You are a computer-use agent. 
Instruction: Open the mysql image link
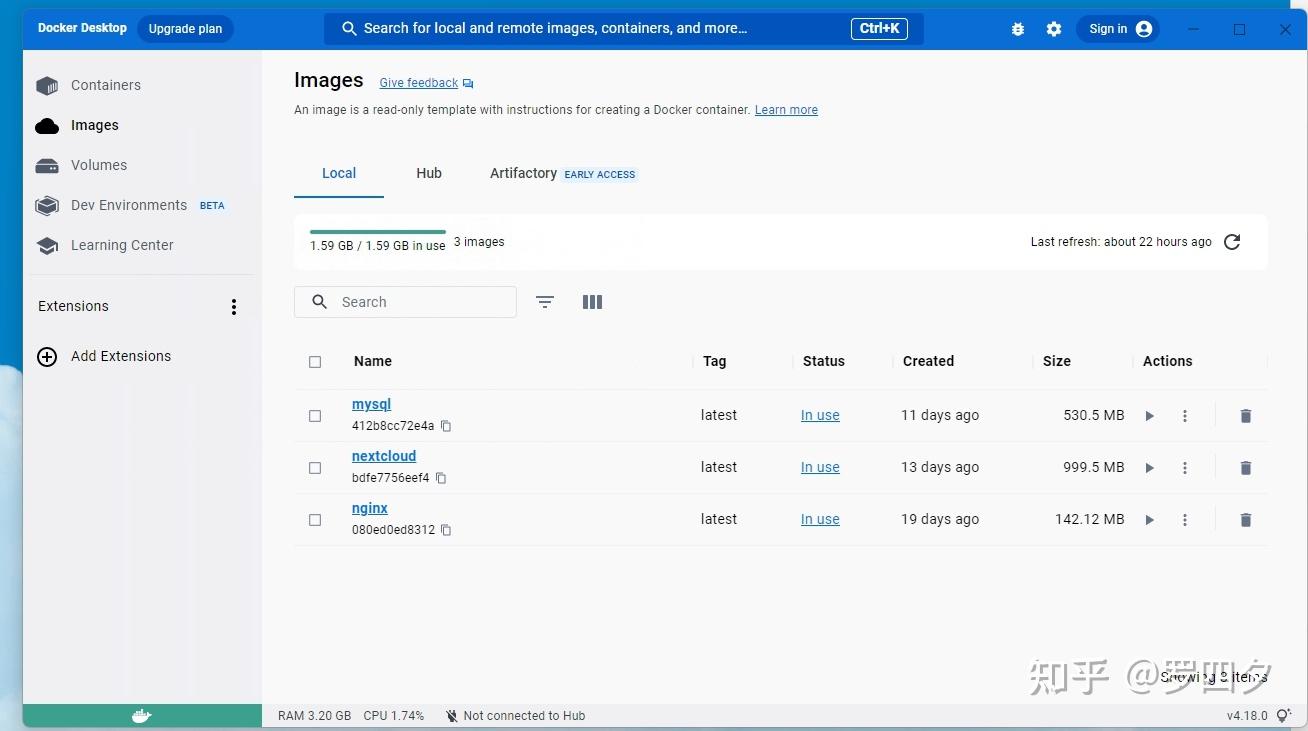tap(371, 405)
